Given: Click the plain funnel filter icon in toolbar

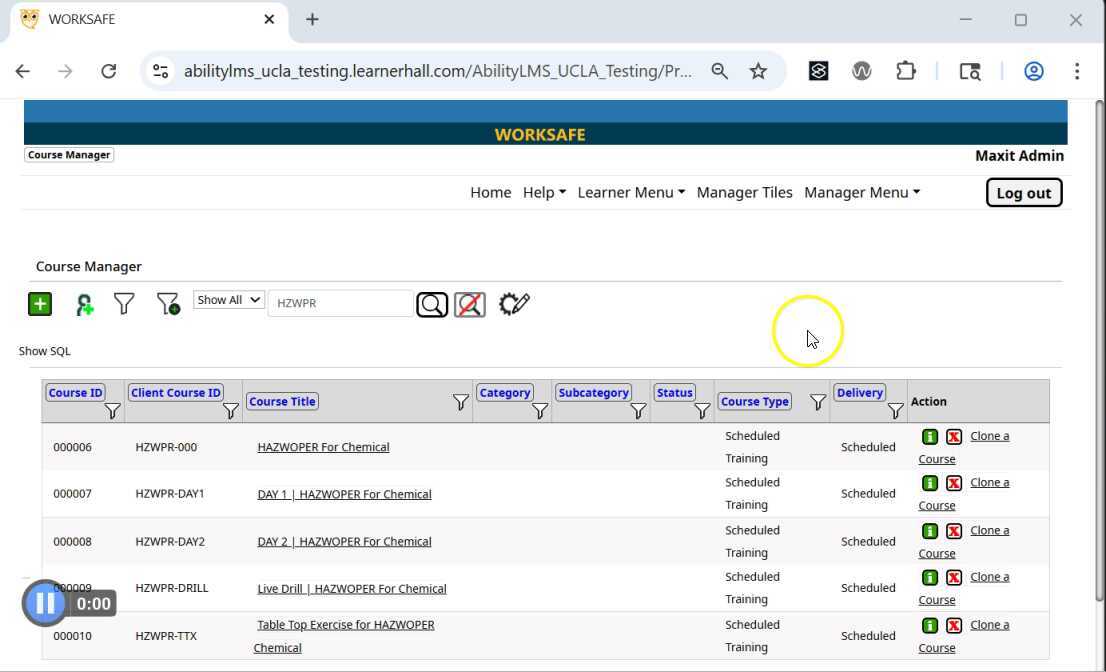Looking at the screenshot, I should [124, 304].
